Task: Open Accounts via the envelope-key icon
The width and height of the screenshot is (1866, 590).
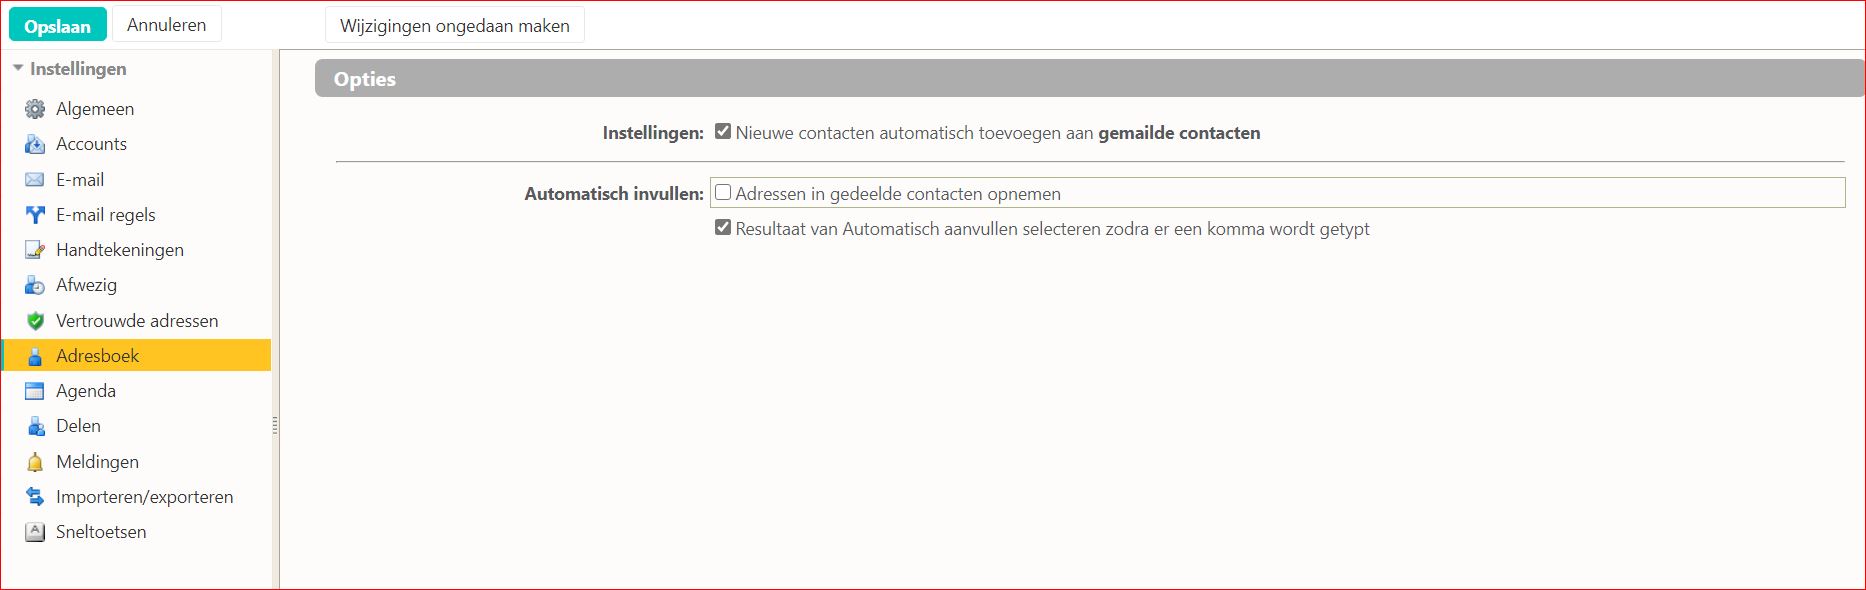Action: pyautogui.click(x=35, y=144)
